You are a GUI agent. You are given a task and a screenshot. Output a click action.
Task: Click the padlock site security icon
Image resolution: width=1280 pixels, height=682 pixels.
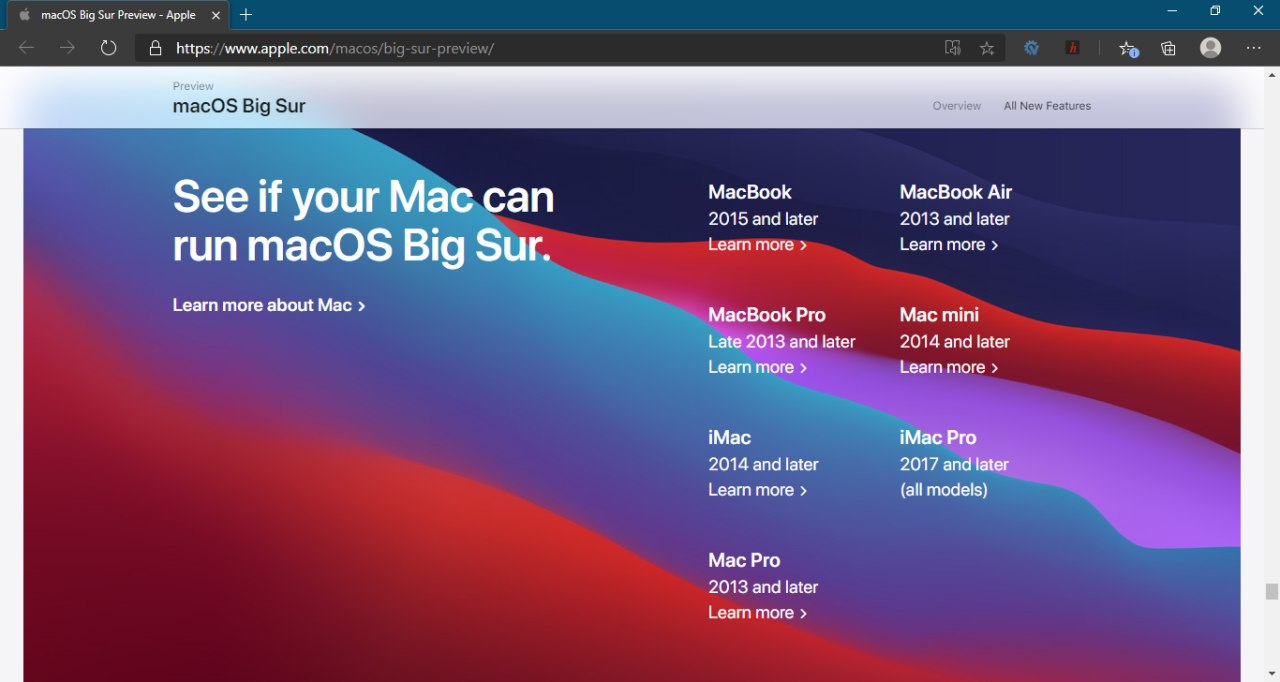155,48
